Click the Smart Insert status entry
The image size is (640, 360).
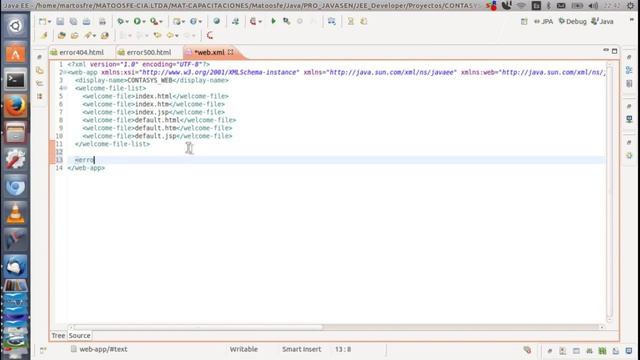(302, 349)
